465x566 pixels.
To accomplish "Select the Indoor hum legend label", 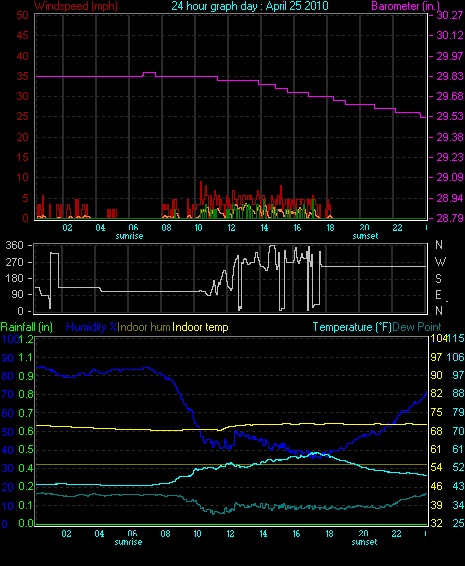I will [x=144, y=327].
